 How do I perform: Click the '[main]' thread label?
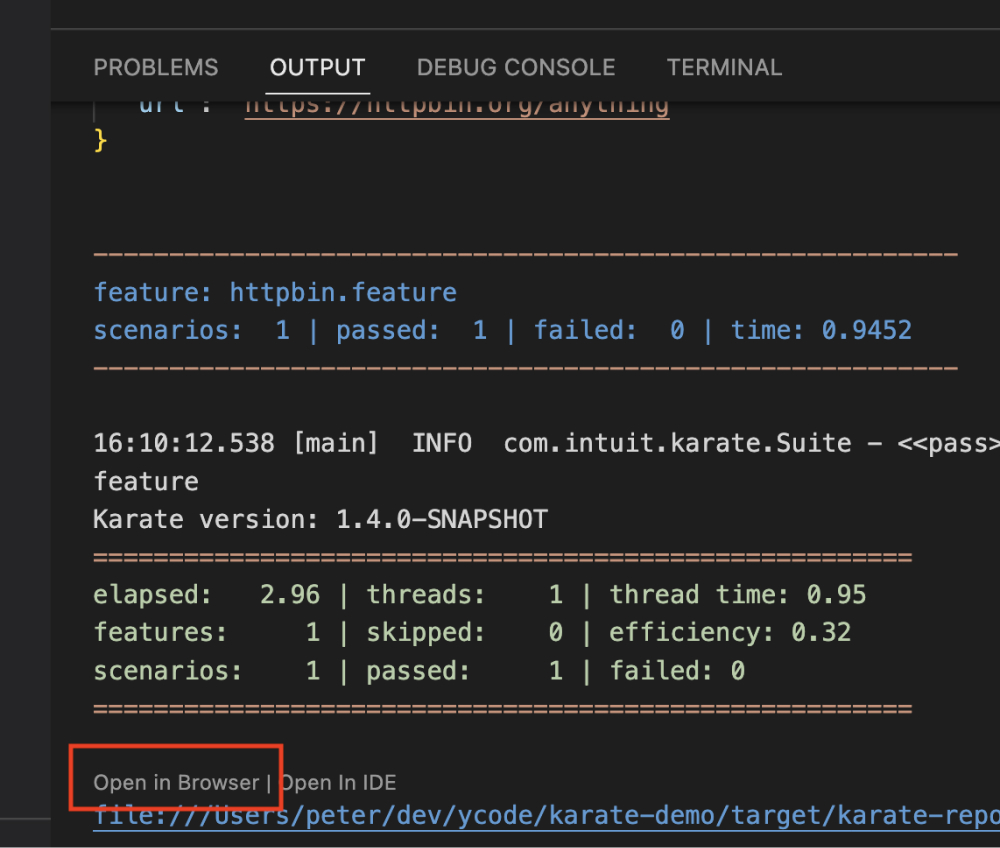[335, 443]
